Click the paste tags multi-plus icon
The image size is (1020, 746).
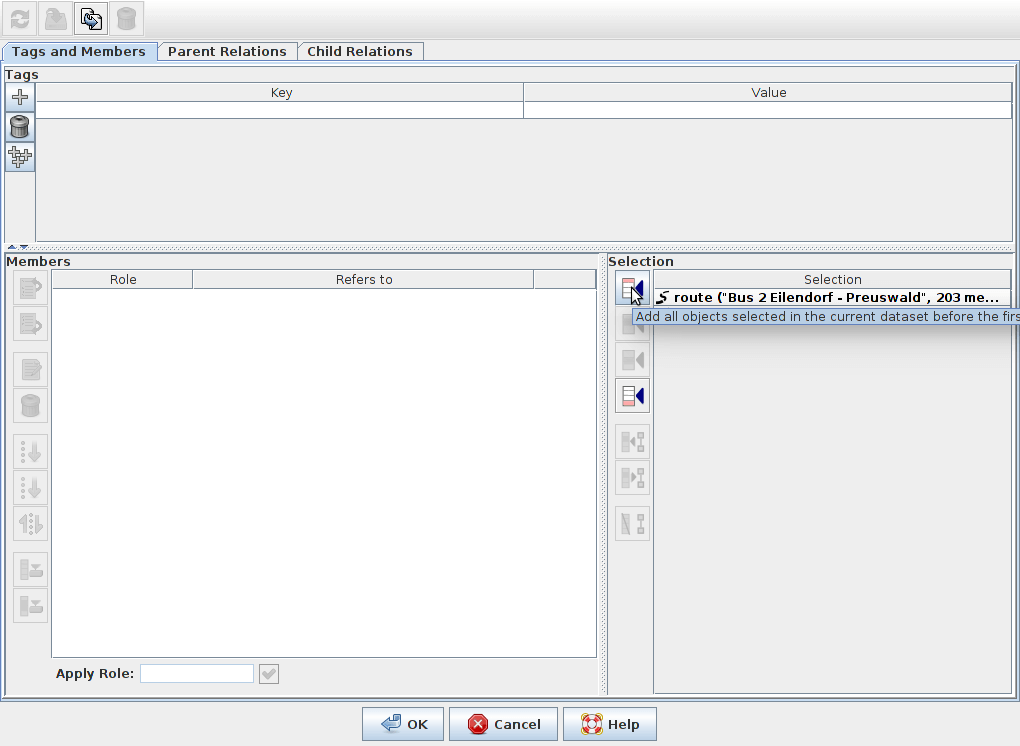20,157
